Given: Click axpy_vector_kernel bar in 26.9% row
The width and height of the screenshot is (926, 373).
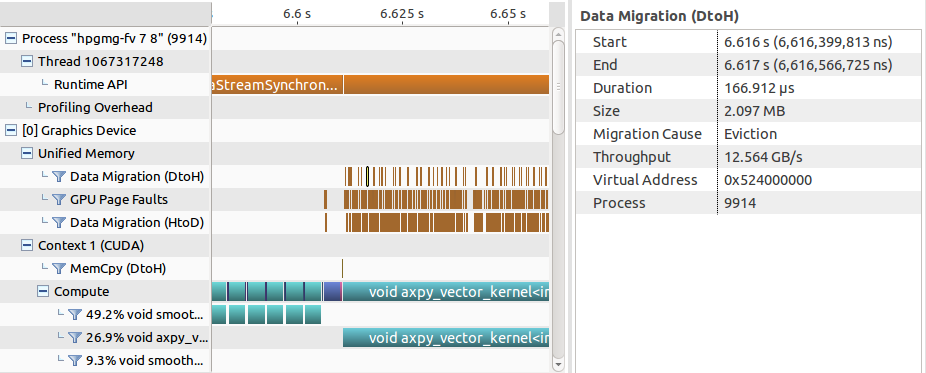Looking at the screenshot, I should [x=446, y=338].
